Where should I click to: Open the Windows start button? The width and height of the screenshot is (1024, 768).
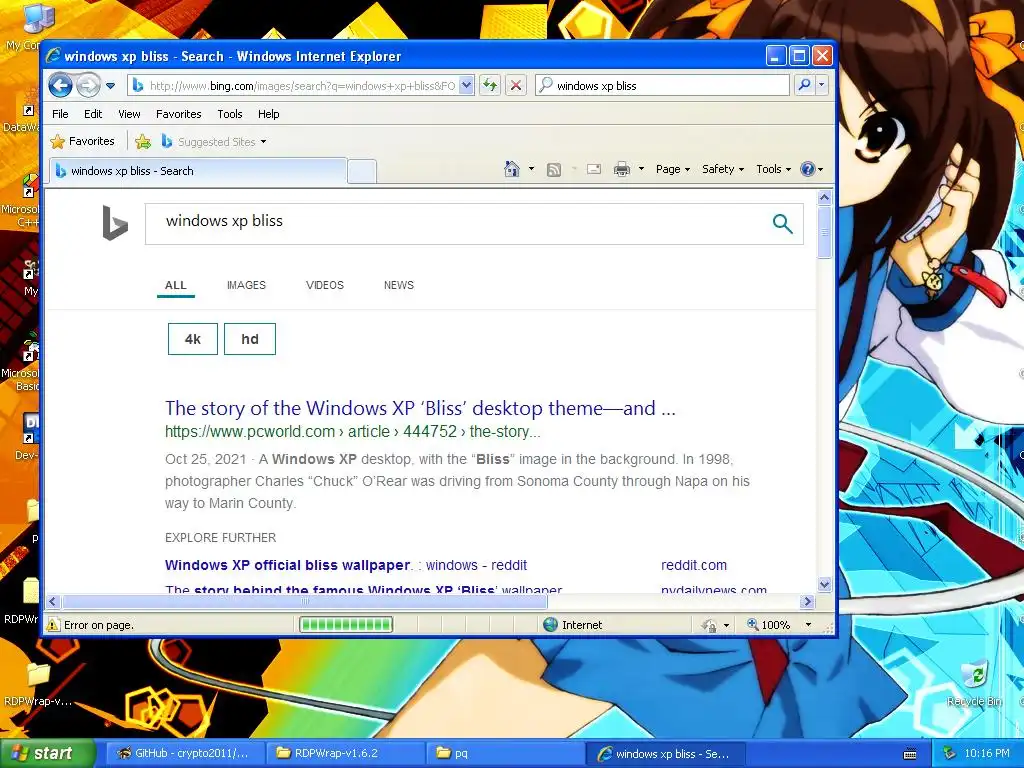pos(47,753)
